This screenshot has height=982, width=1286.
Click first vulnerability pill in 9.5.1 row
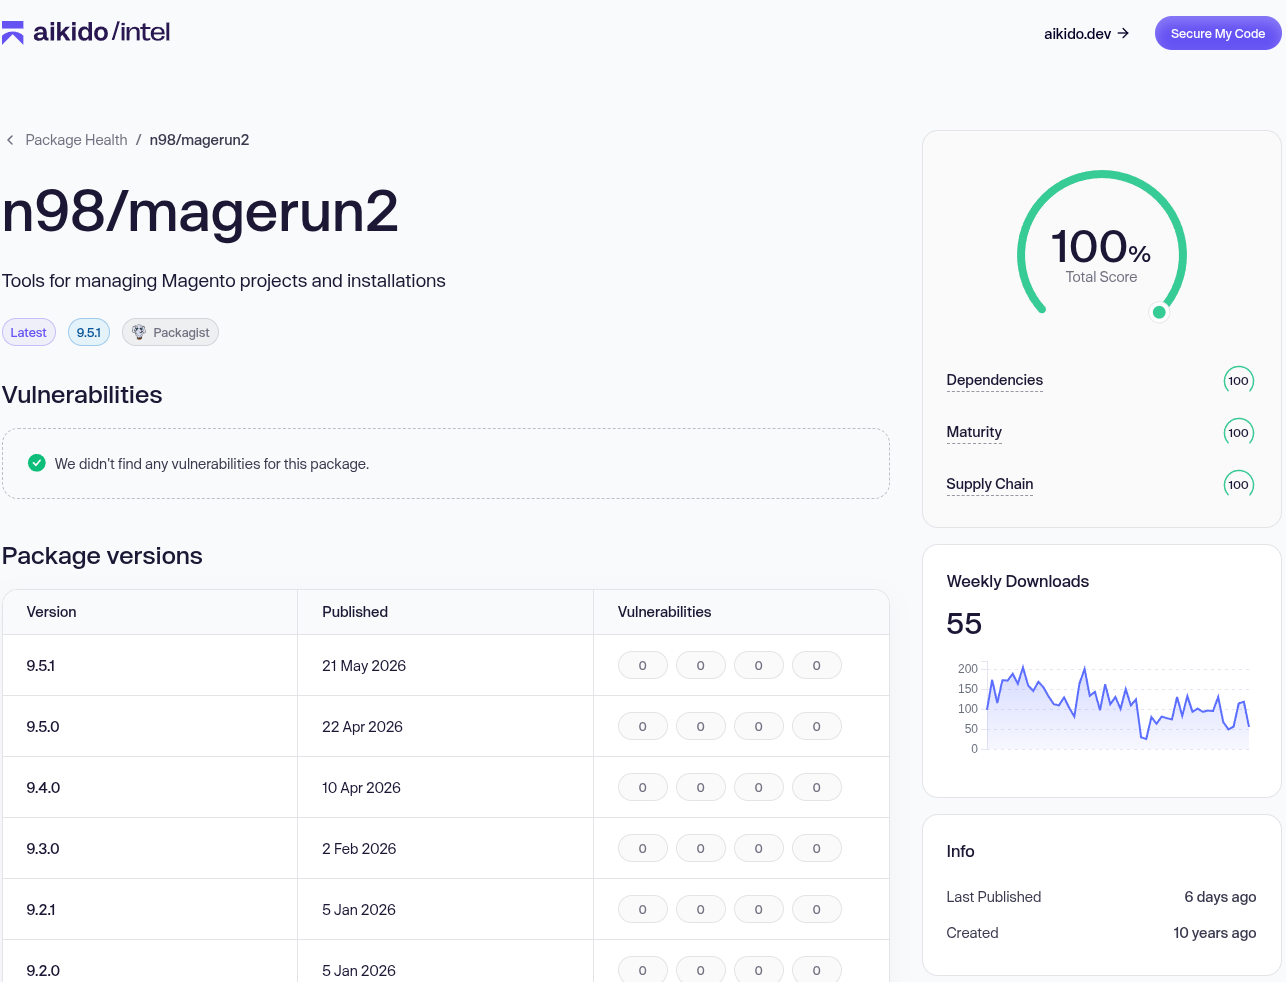coord(642,665)
